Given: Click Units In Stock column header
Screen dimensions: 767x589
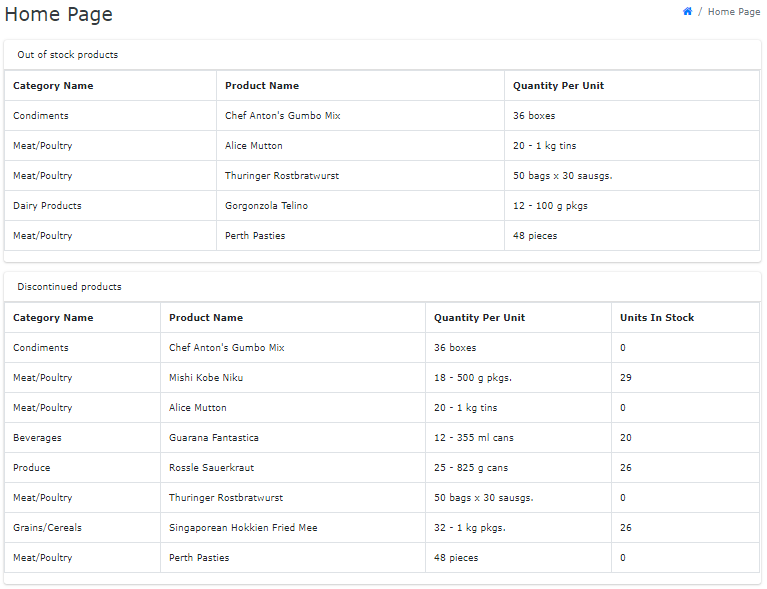Looking at the screenshot, I should pyautogui.click(x=657, y=317).
